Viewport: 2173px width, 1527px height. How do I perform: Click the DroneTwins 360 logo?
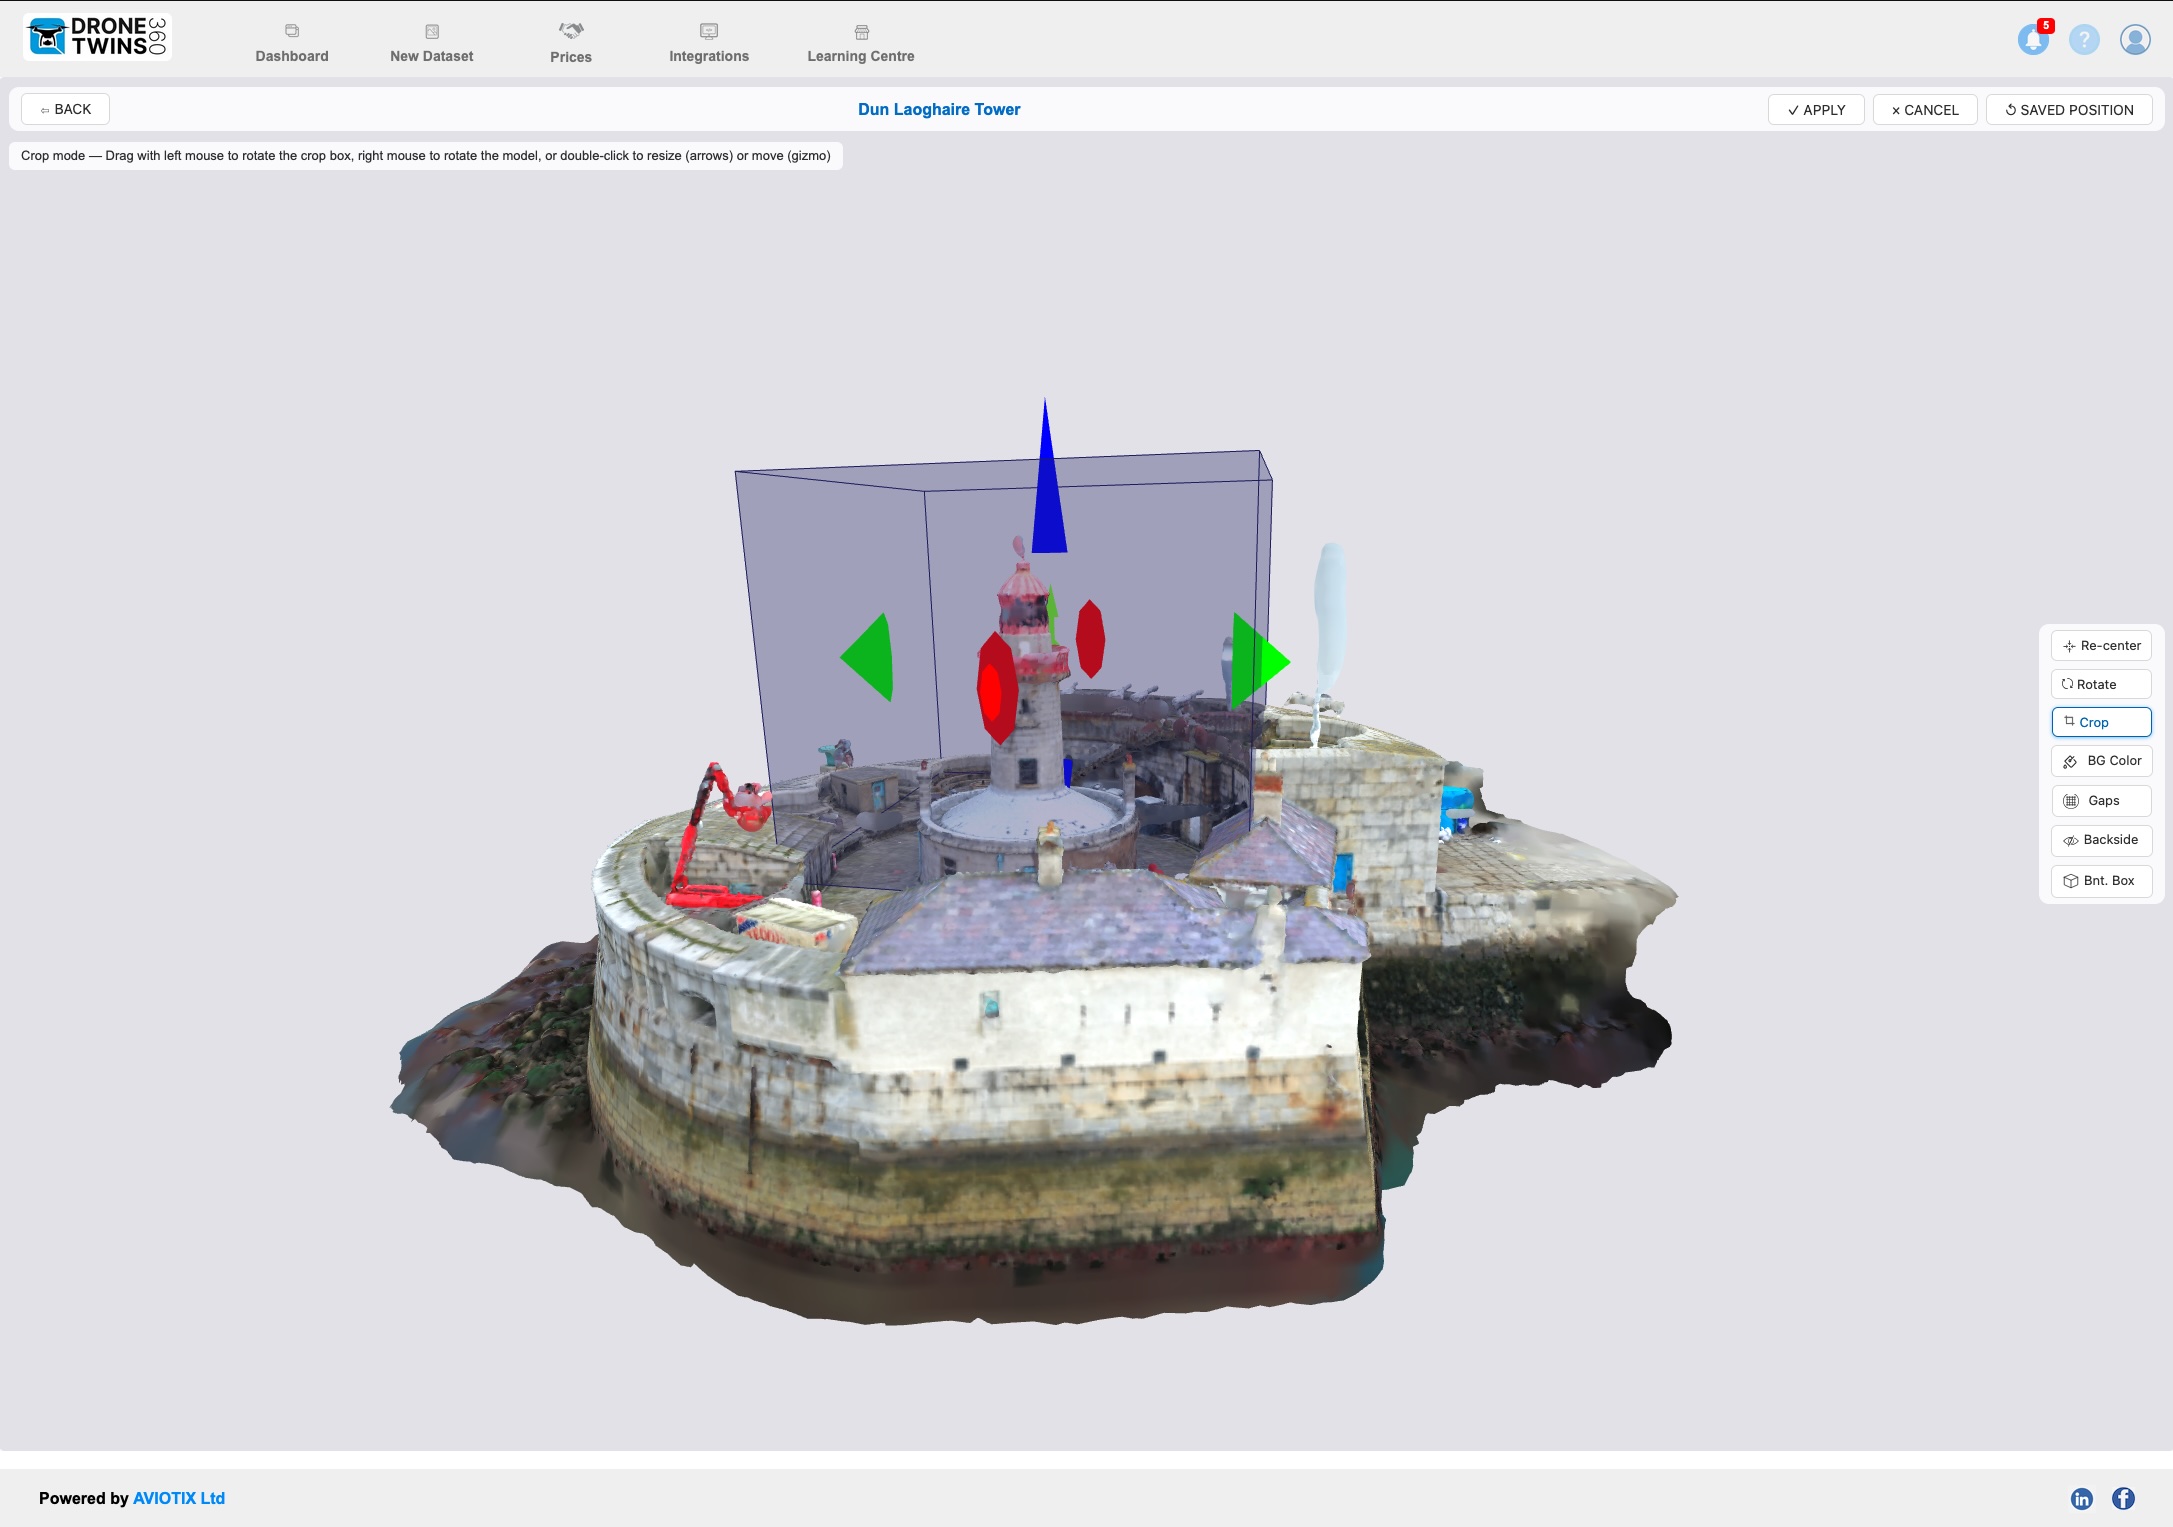point(97,37)
